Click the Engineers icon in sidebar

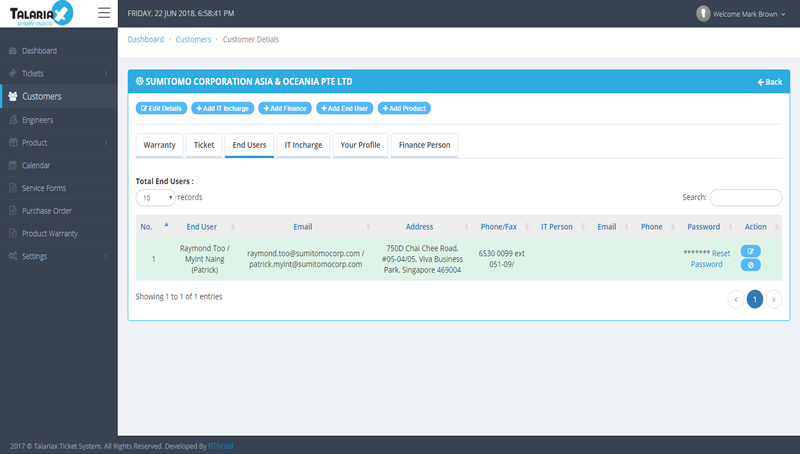point(13,119)
